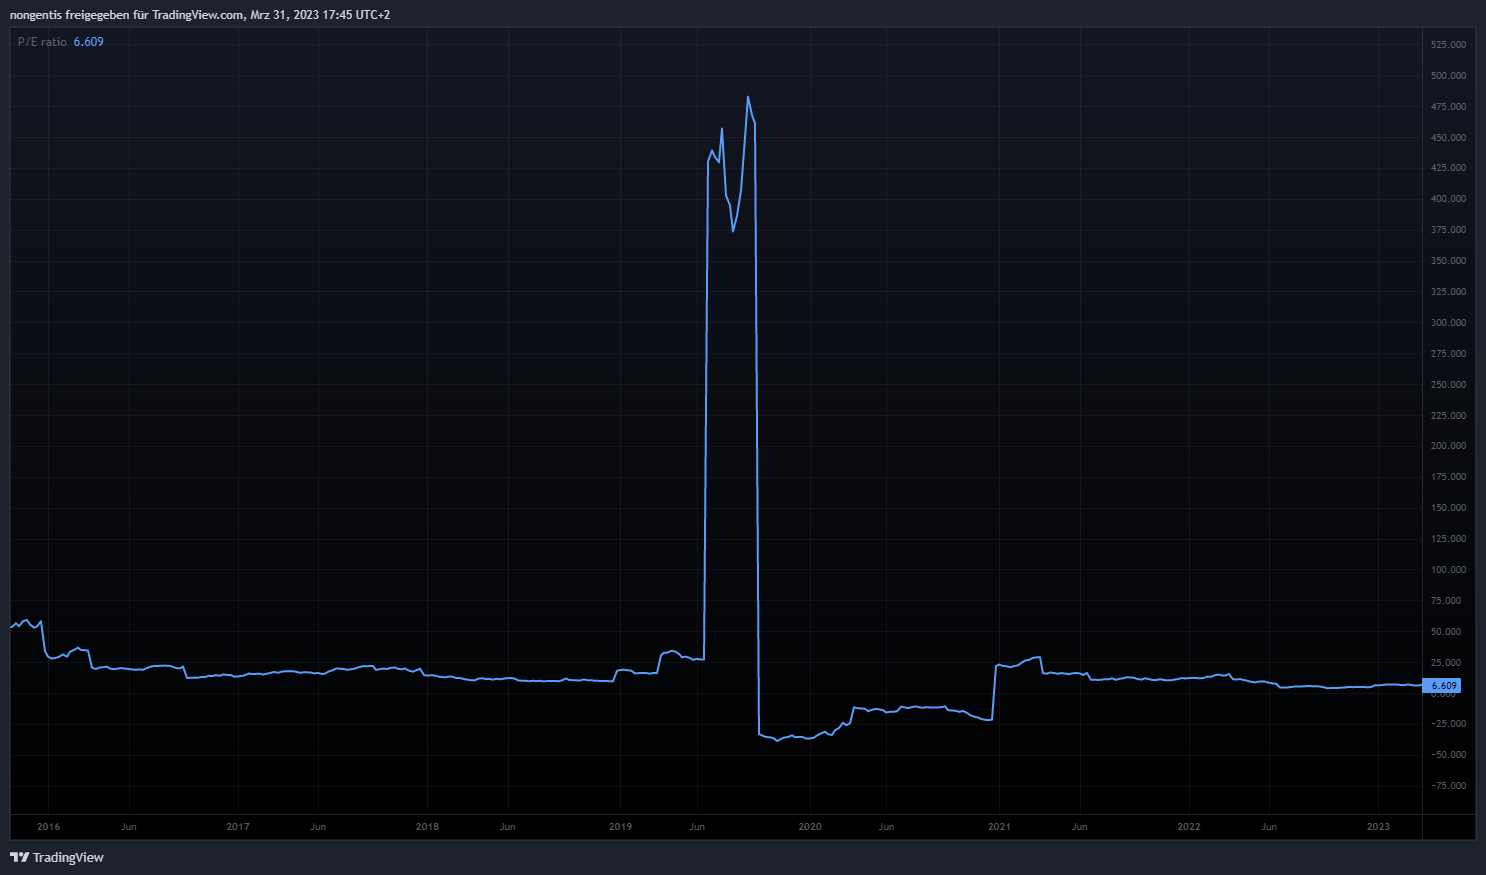1486x875 pixels.
Task: Choose the 2022 time axis label
Action: point(1189,827)
